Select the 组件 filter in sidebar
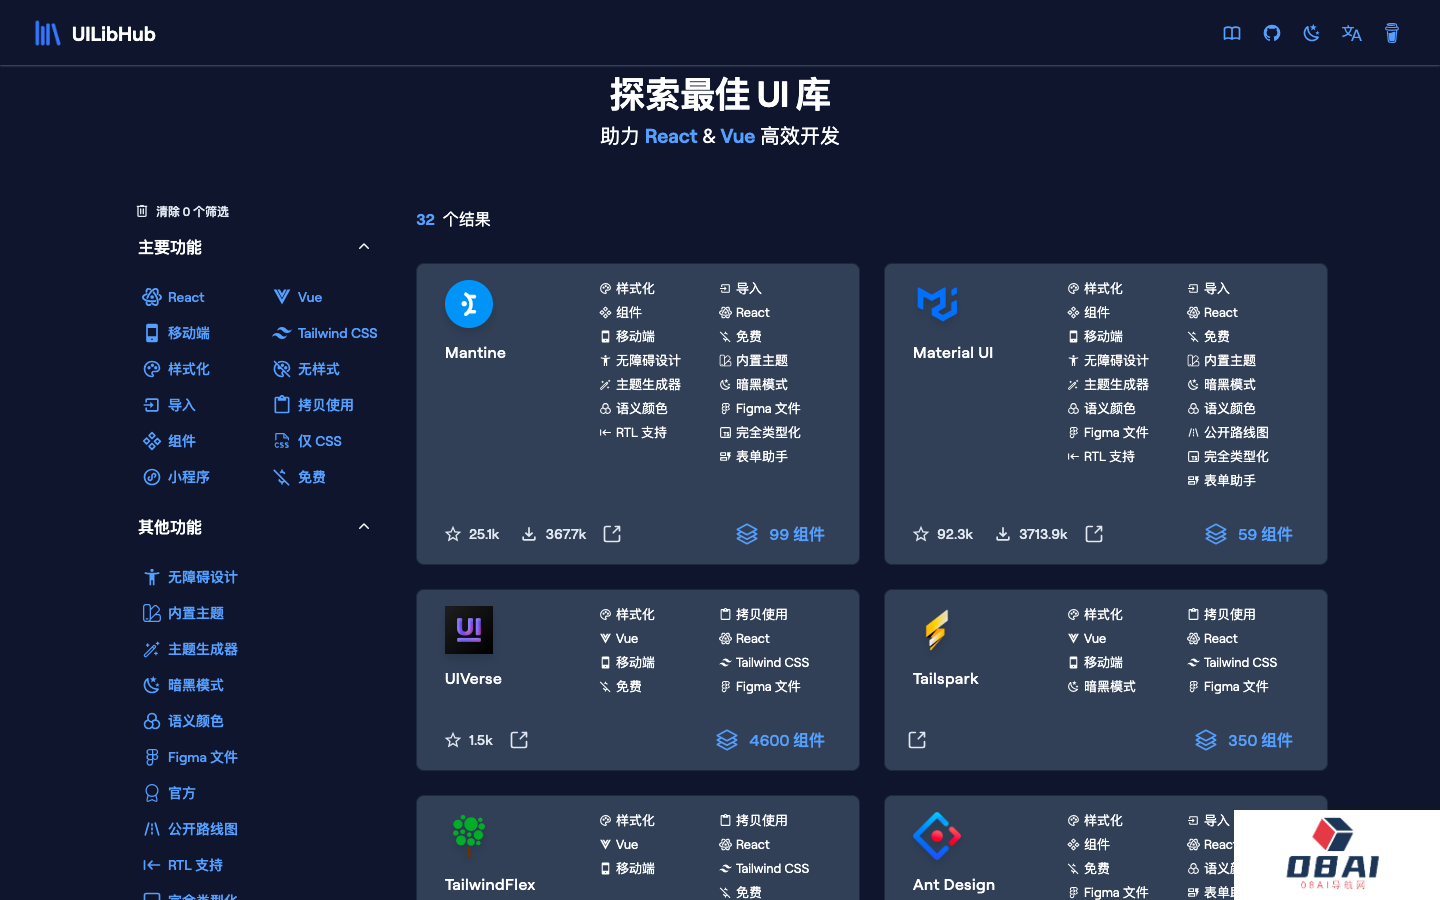The width and height of the screenshot is (1440, 900). [169, 441]
